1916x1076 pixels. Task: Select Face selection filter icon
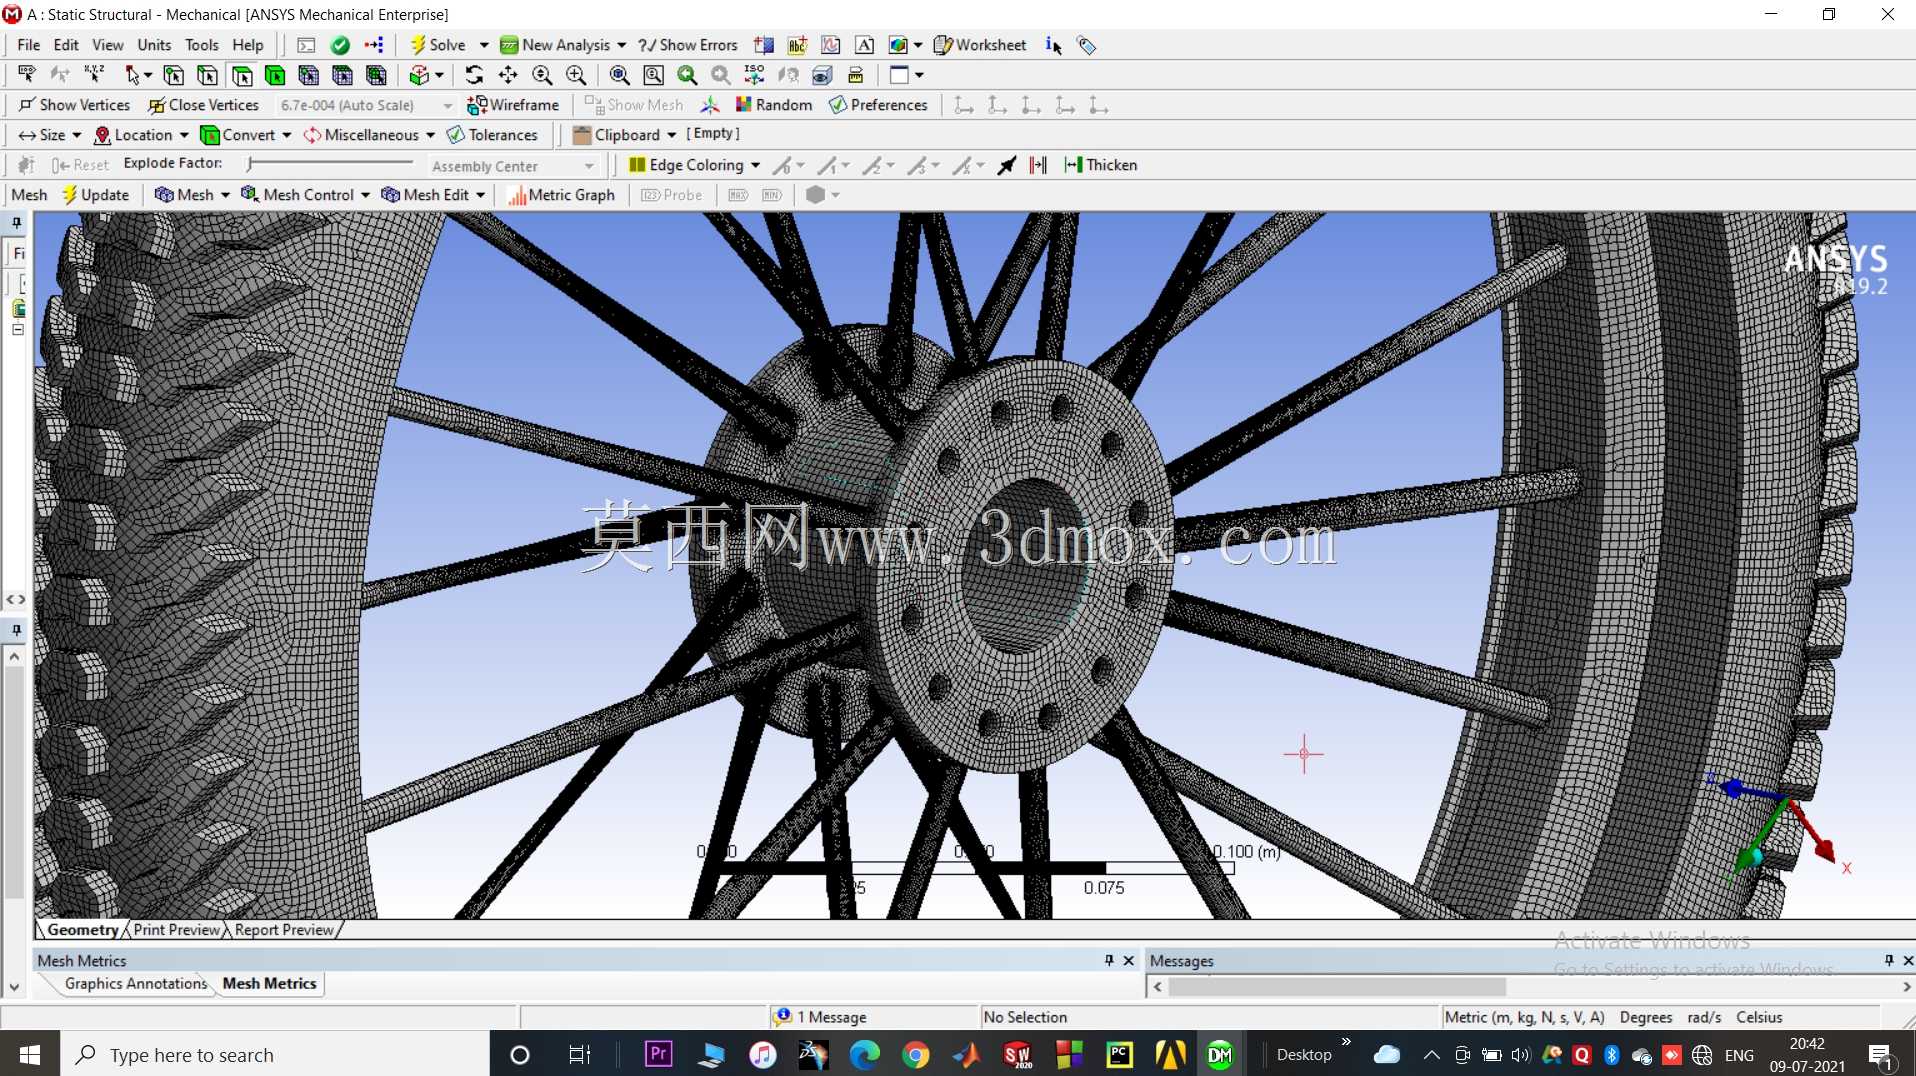click(241, 75)
